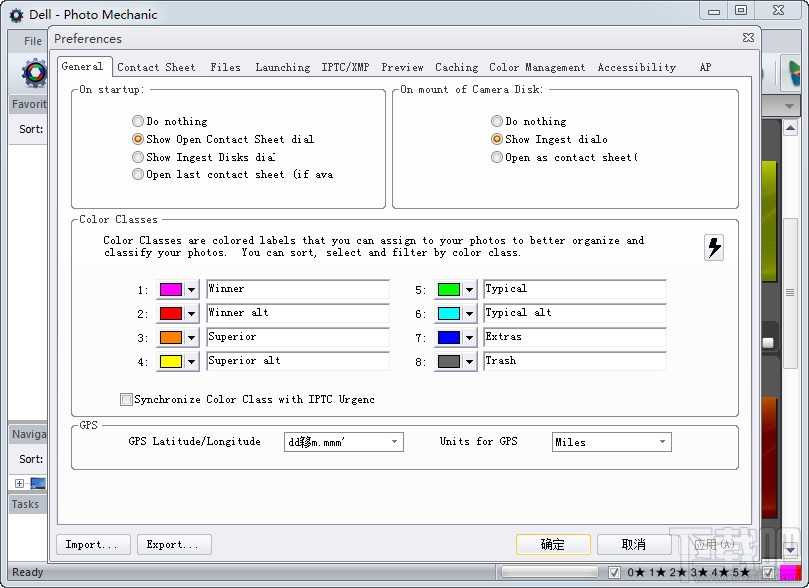Click green swatch for class 5

click(448, 289)
